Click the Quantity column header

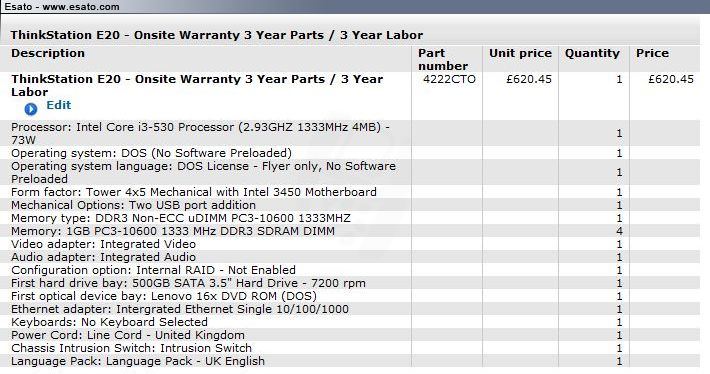click(592, 53)
